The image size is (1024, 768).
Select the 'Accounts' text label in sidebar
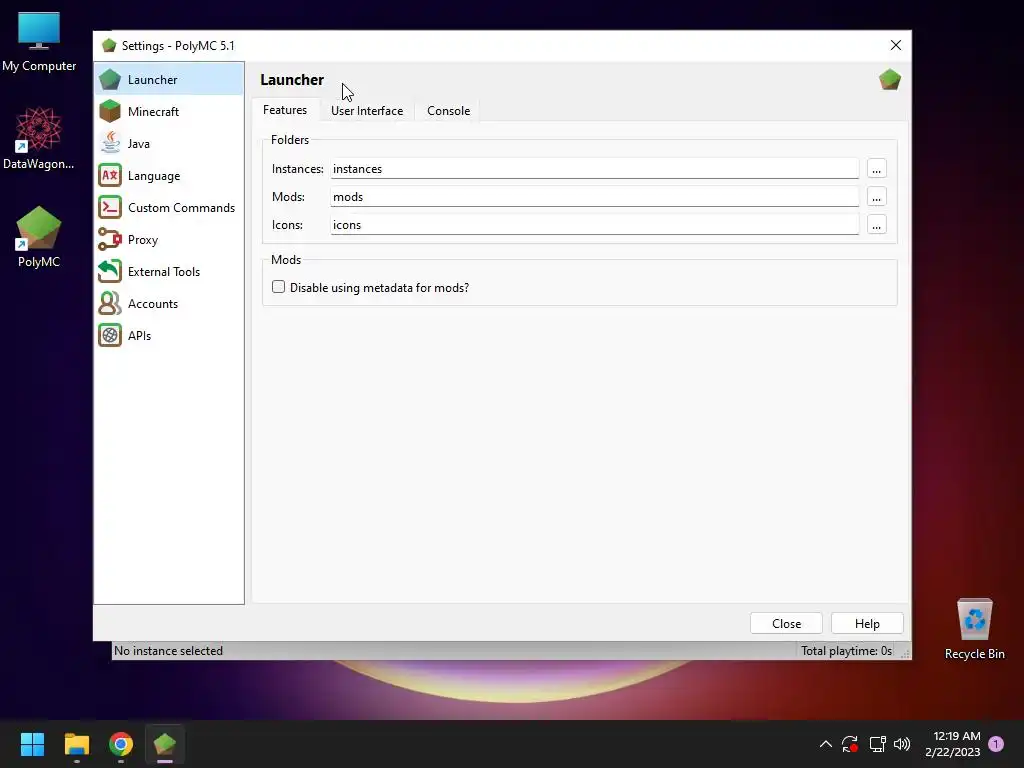(153, 304)
